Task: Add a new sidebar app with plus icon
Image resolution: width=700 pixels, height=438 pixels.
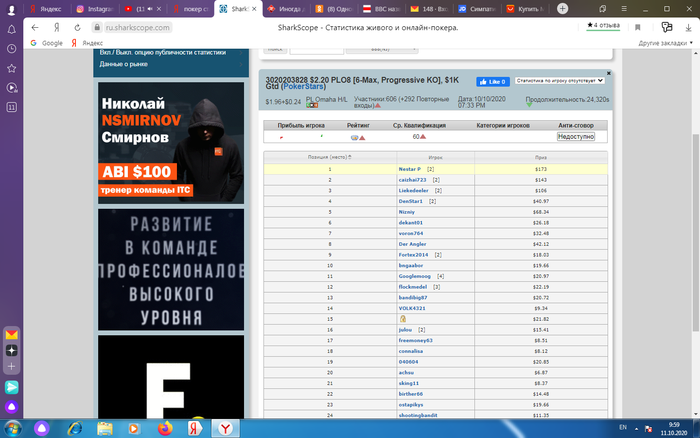Action: (12, 367)
